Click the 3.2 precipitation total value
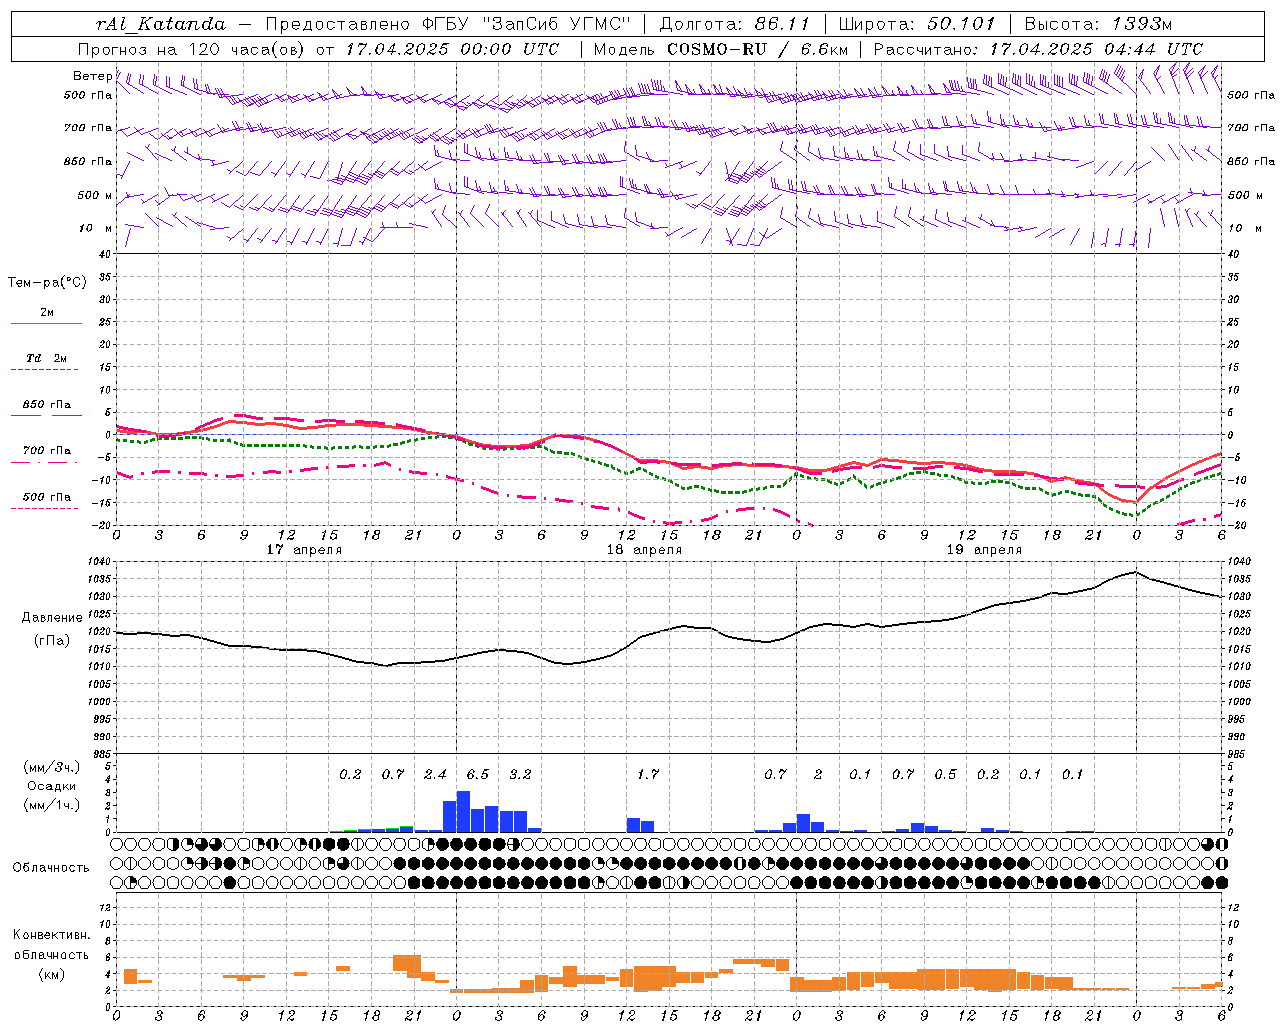Viewport: 1280px width, 1024px height. (520, 774)
